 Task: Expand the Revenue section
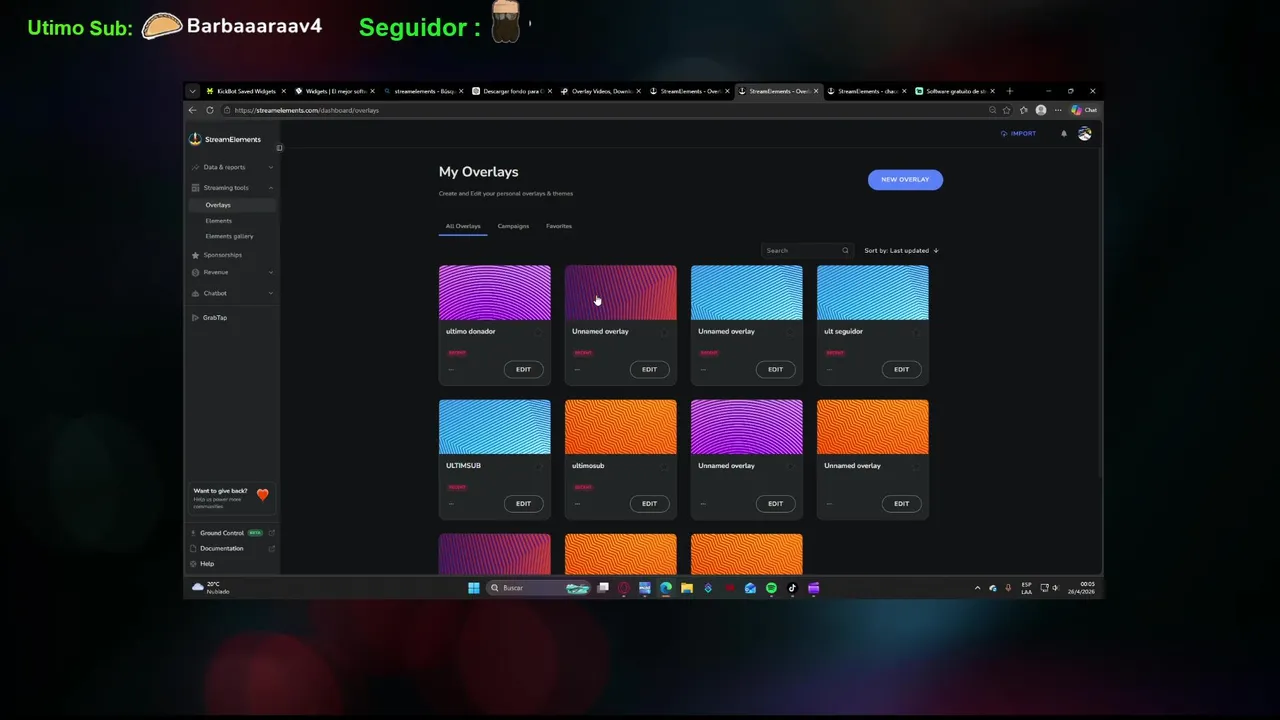pyautogui.click(x=232, y=272)
